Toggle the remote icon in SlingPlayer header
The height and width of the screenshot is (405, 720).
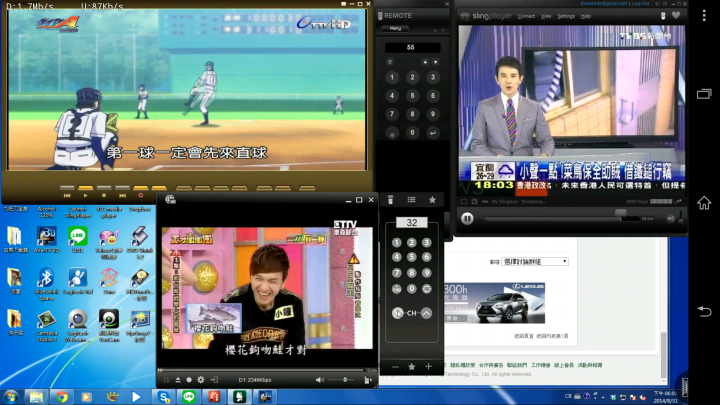[663, 16]
